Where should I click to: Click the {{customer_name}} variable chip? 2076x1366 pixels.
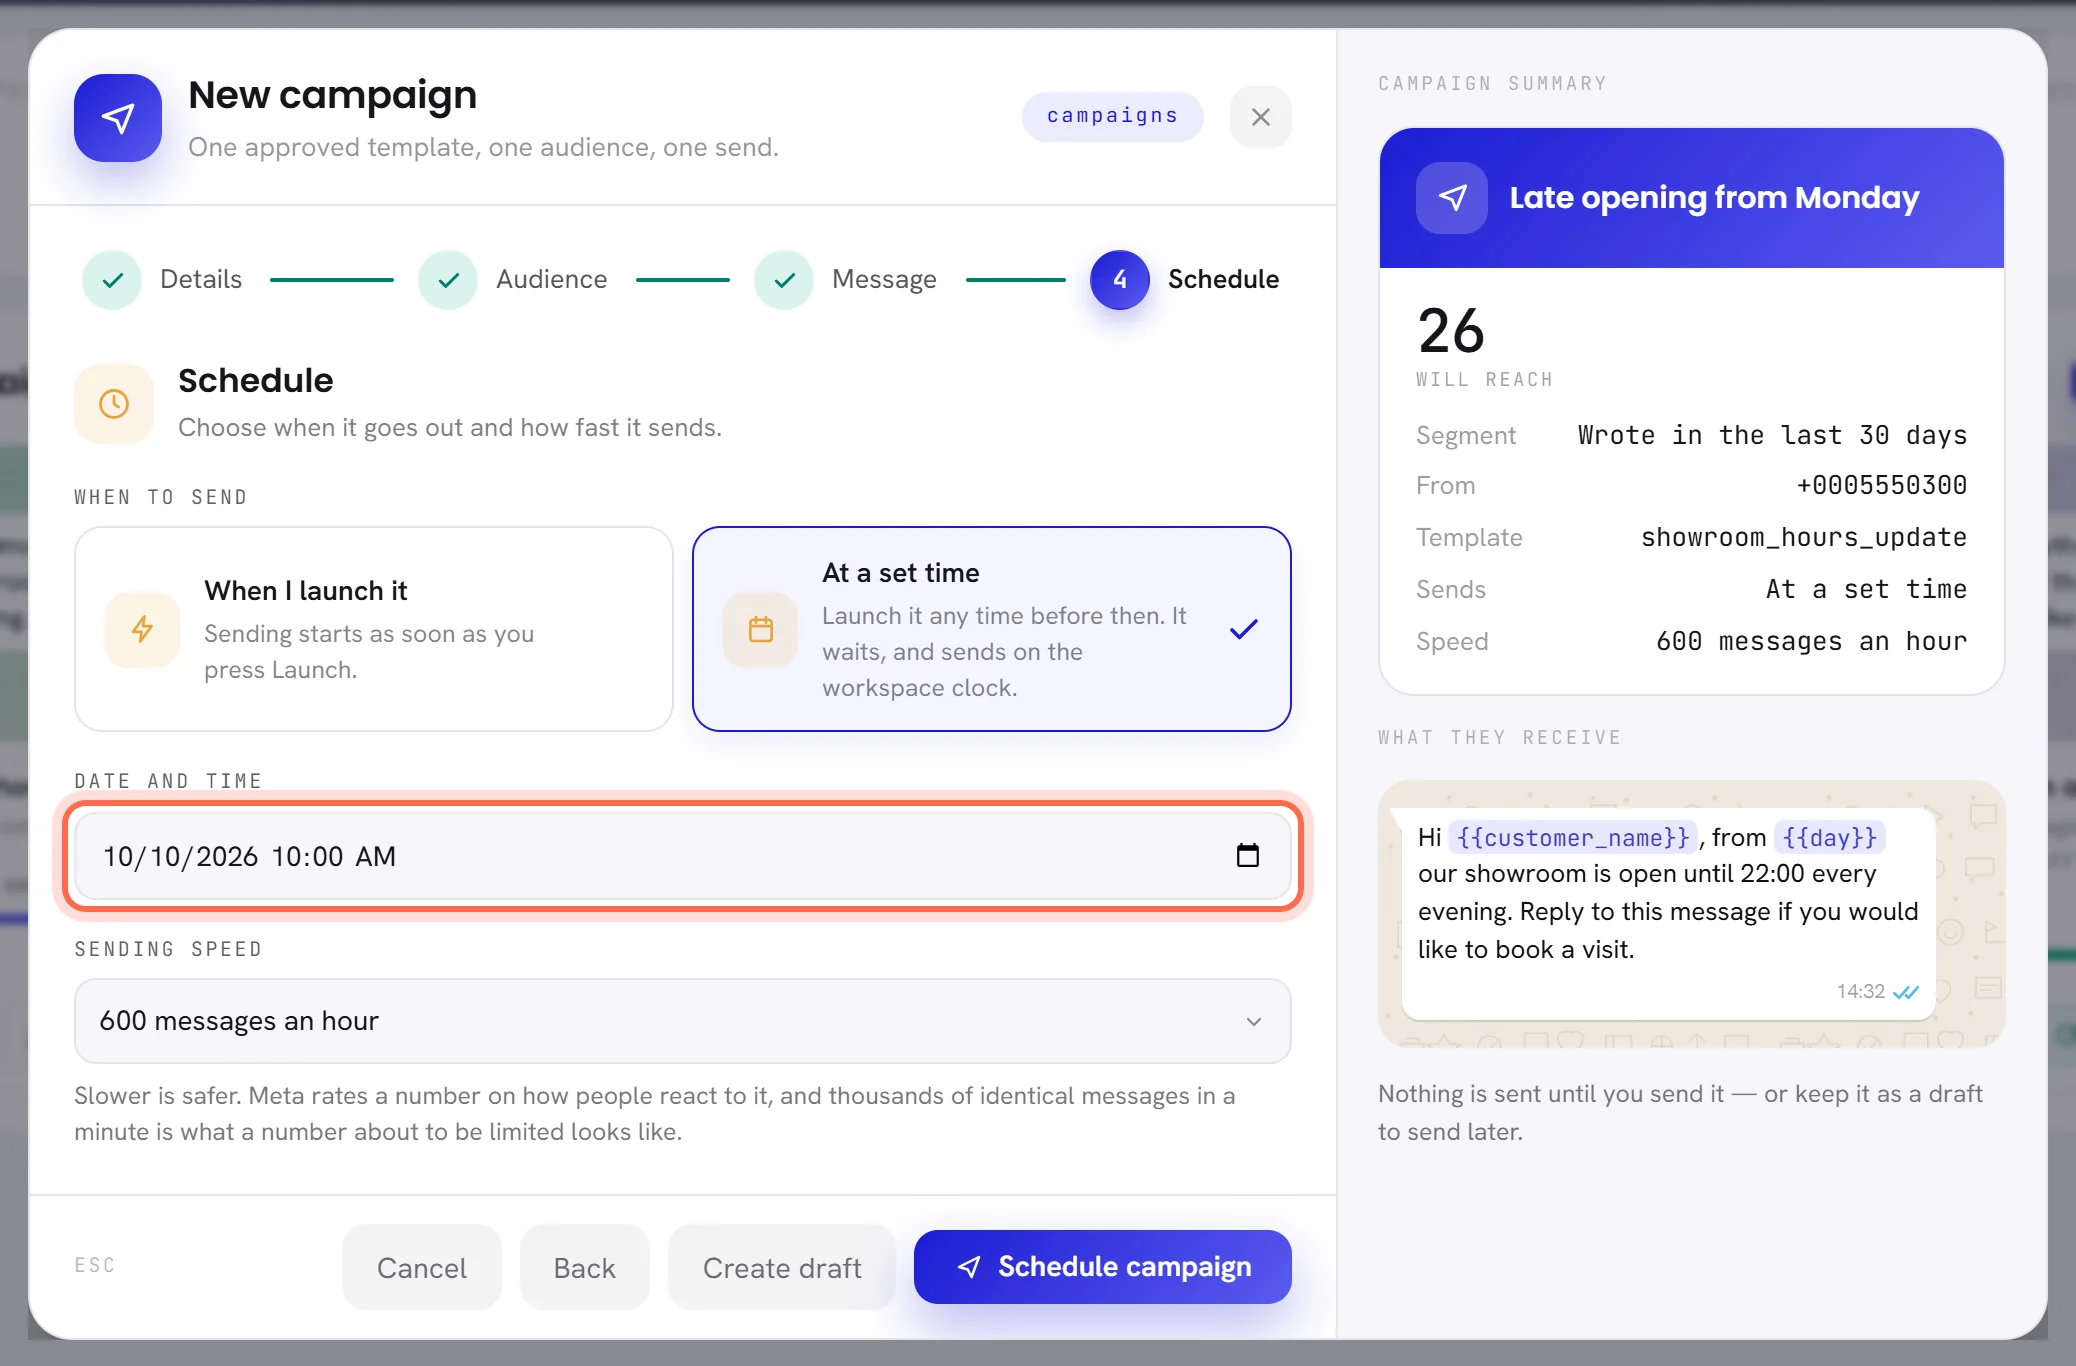coord(1573,837)
